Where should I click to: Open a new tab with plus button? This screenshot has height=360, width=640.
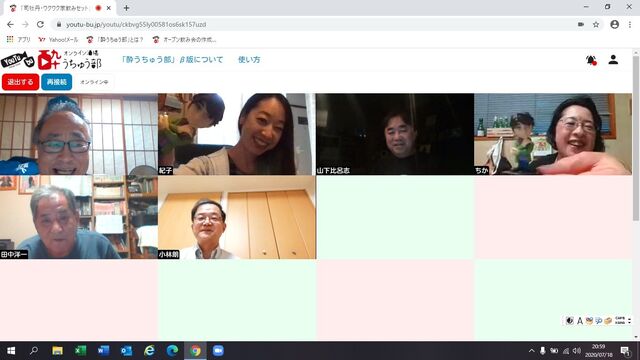pos(126,8)
